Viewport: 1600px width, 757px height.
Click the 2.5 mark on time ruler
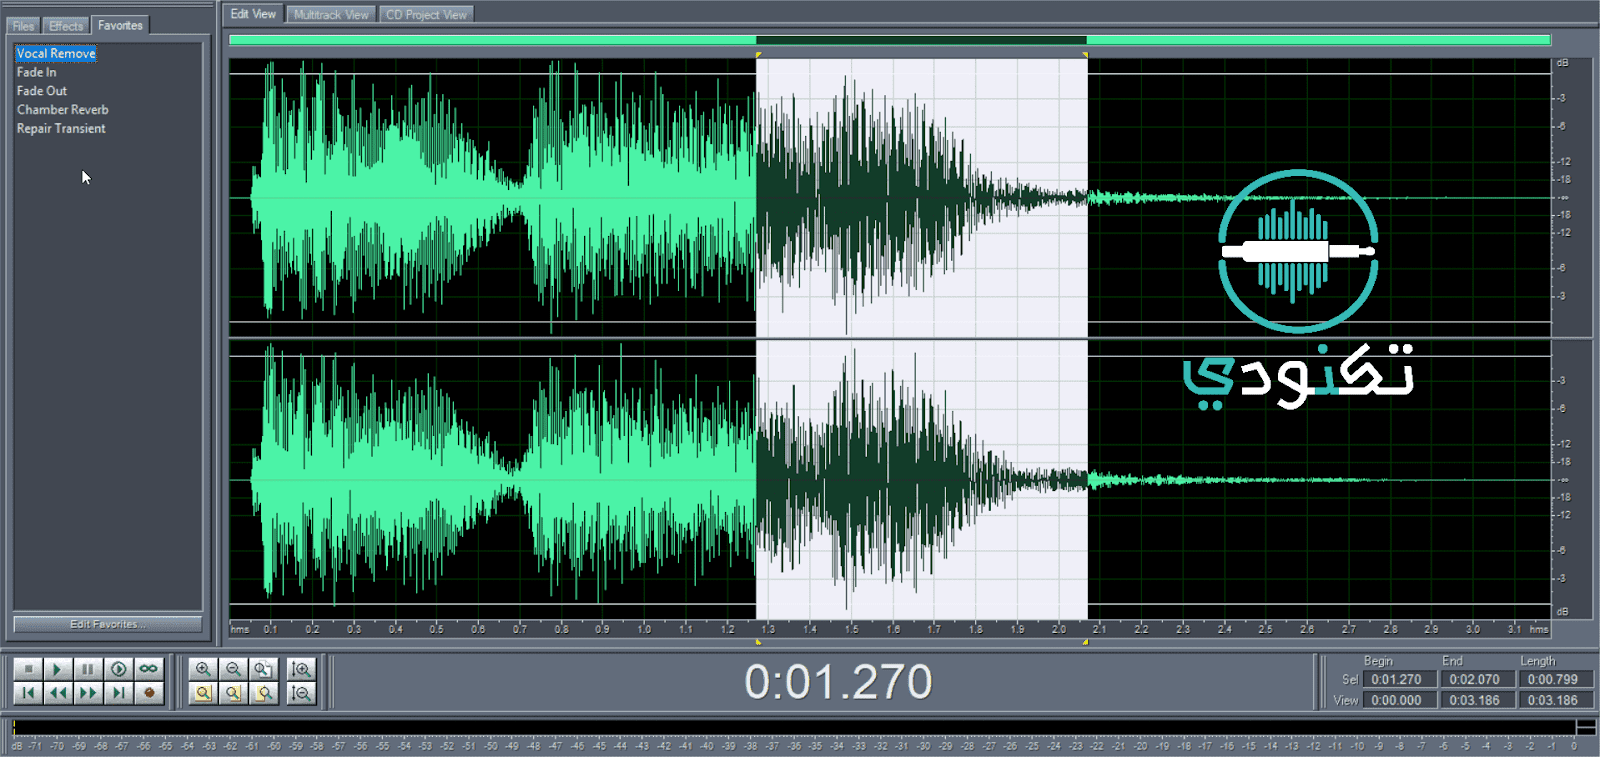(1266, 629)
